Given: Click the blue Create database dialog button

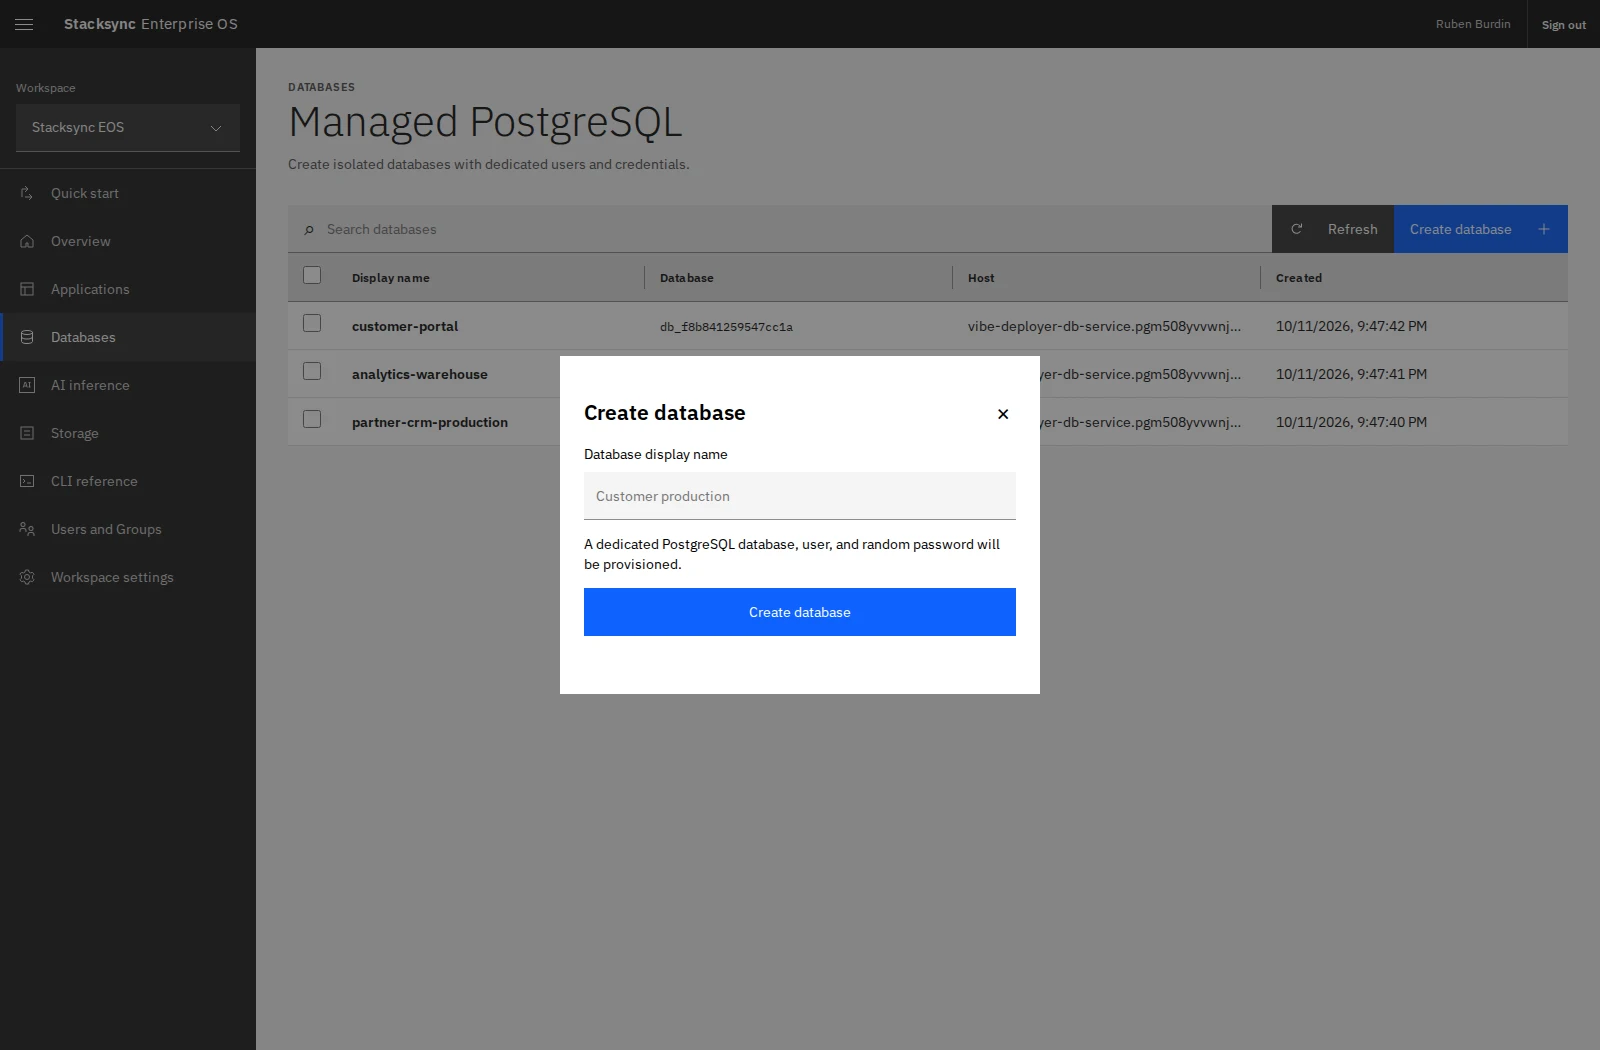Looking at the screenshot, I should point(800,612).
